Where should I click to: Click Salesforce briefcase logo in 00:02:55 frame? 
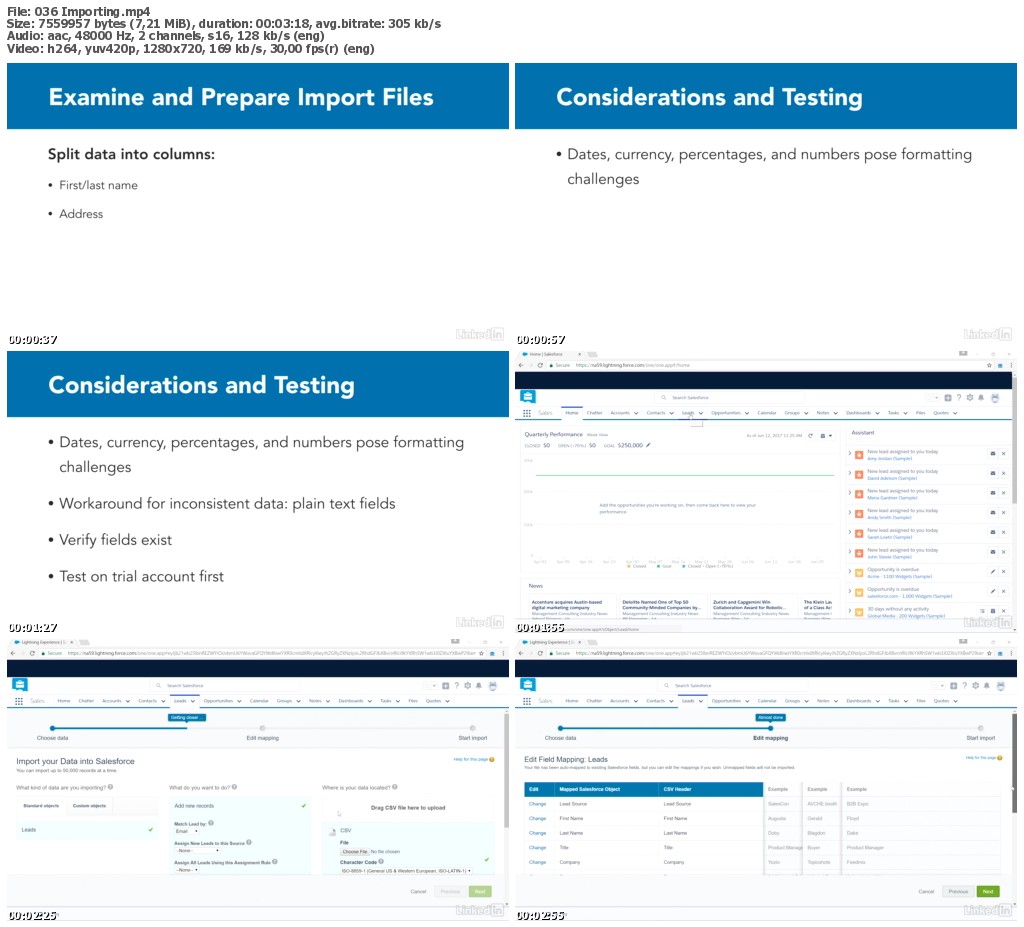point(528,685)
